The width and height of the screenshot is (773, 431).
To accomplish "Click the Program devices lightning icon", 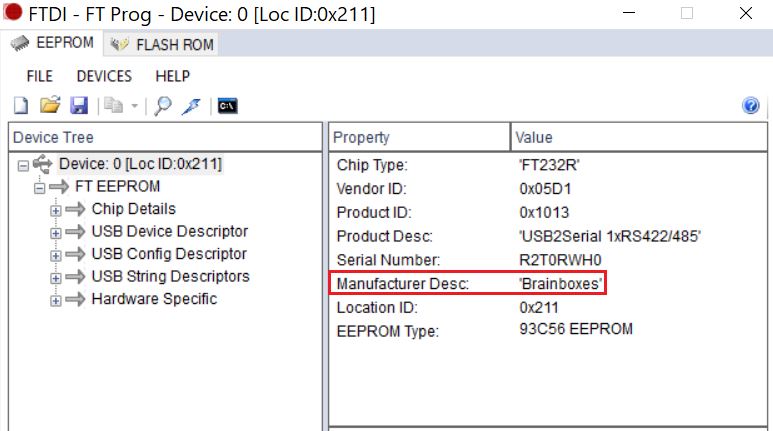I will click(191, 106).
